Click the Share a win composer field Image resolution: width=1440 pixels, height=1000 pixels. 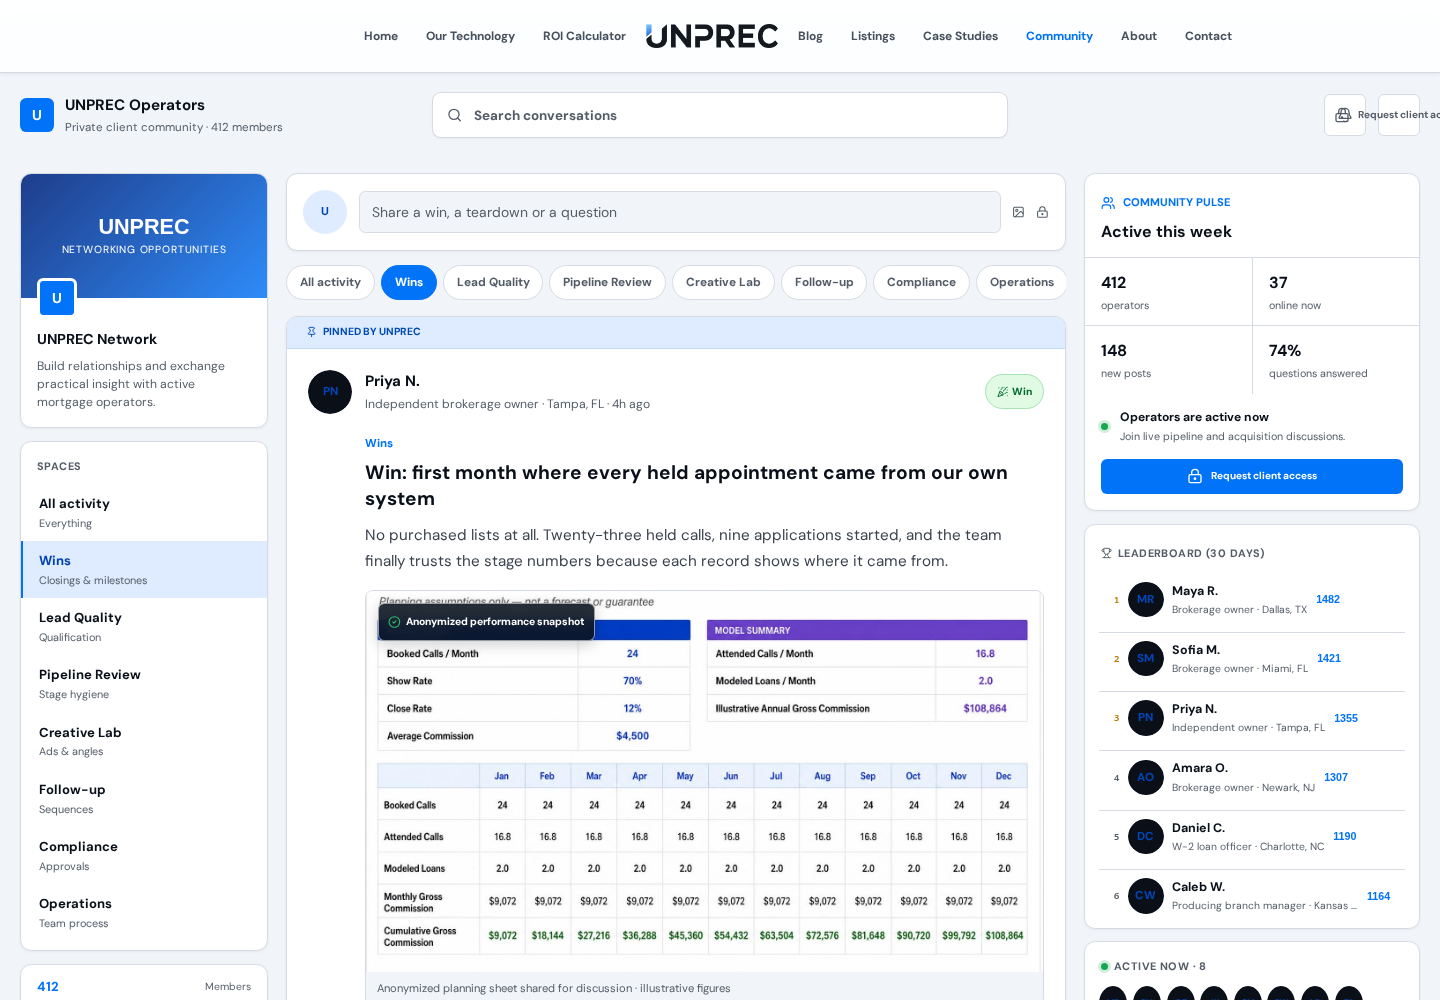coord(680,212)
